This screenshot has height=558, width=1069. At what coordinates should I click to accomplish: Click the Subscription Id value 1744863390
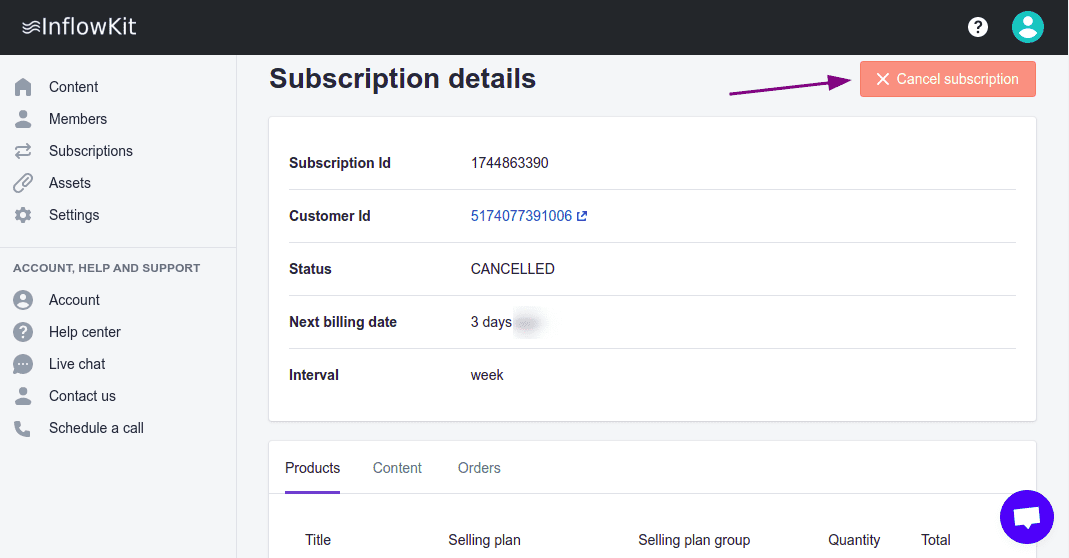click(x=509, y=163)
